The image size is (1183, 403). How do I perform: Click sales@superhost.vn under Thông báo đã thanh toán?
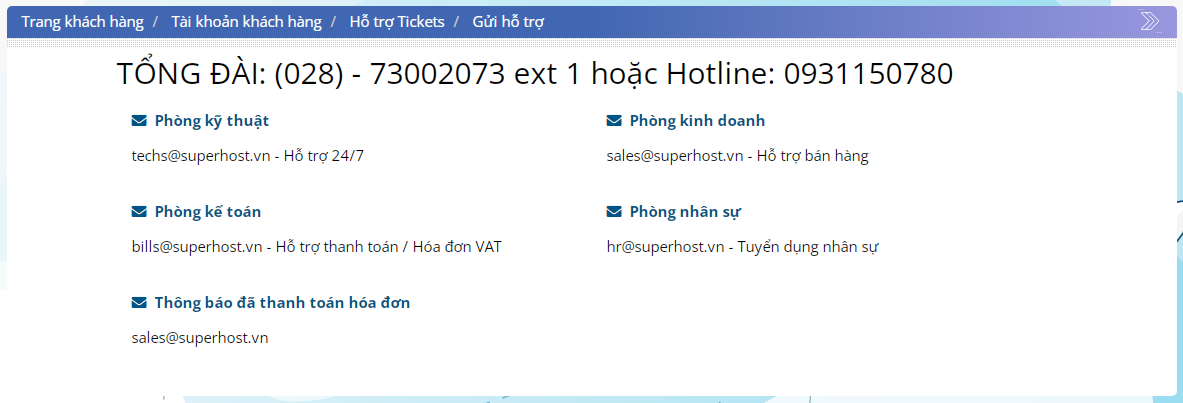pos(200,338)
